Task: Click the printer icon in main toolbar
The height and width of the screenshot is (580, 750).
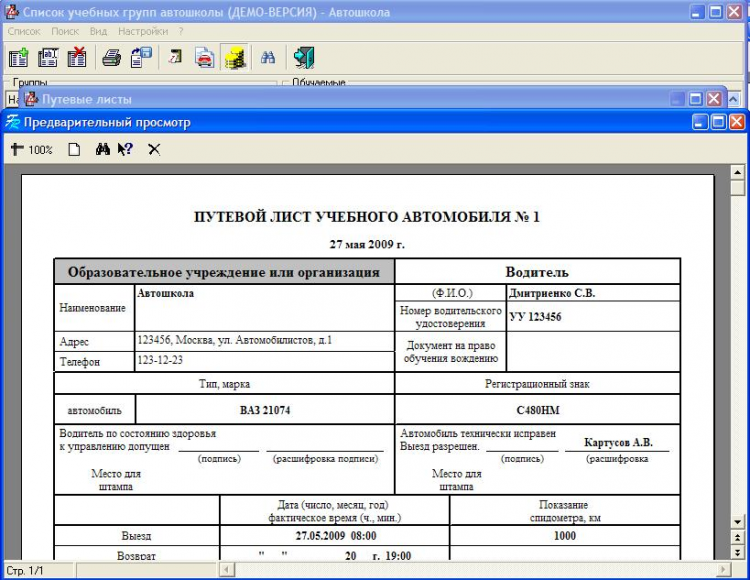Action: (x=112, y=58)
